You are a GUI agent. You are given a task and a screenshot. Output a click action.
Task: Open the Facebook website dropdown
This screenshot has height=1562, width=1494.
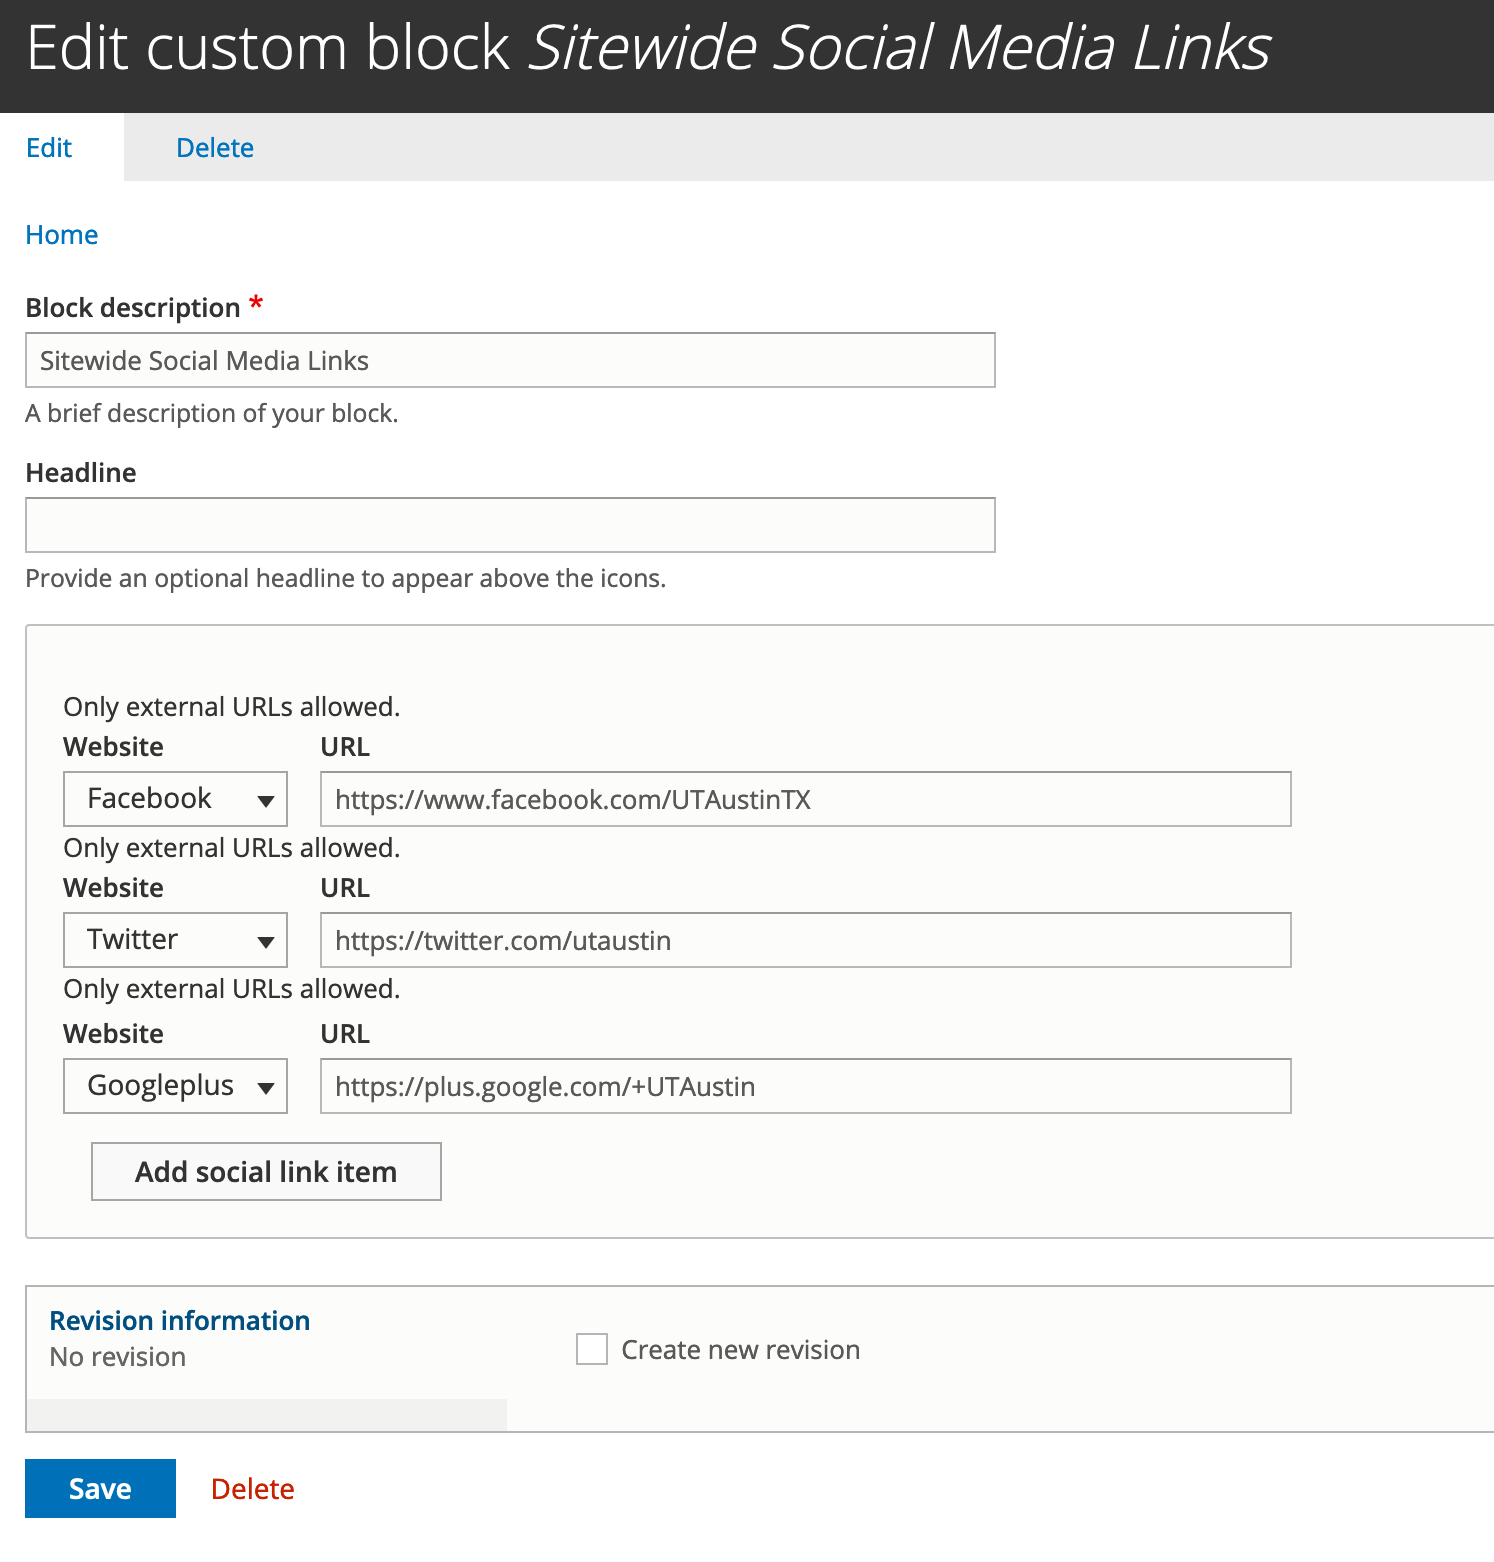coord(175,799)
